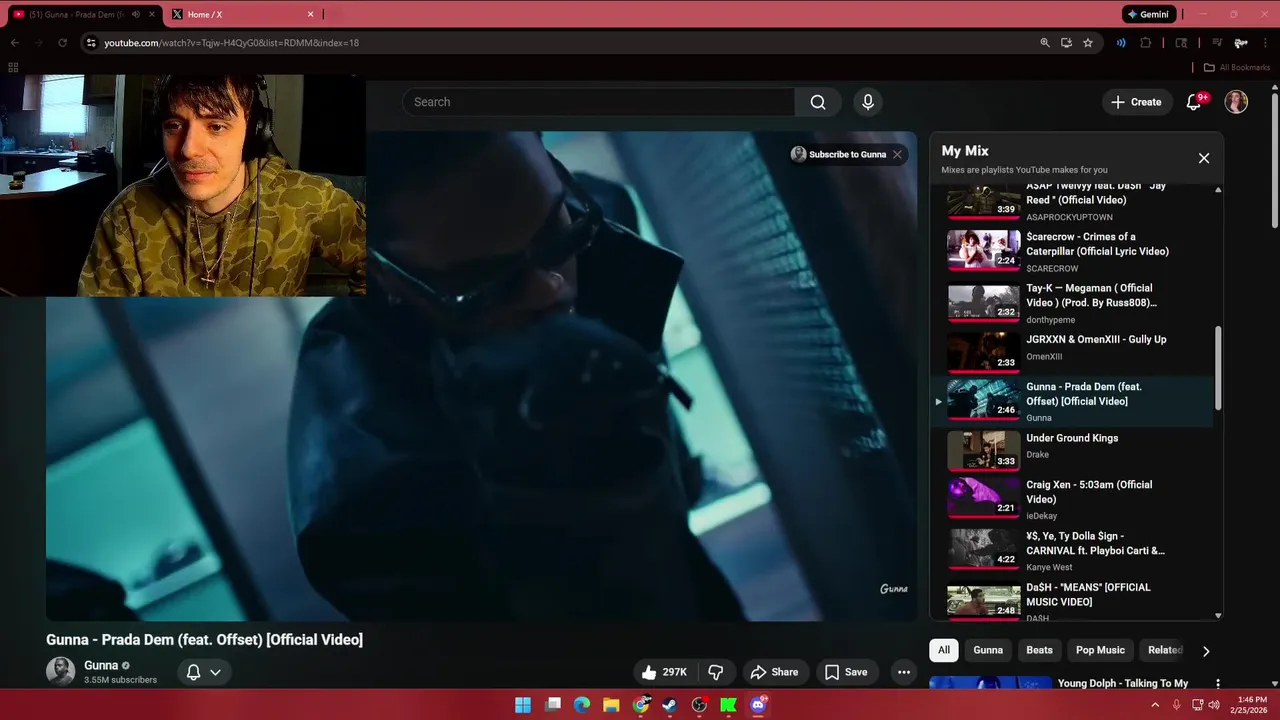1280x720 pixels.
Task: Select the Beats filter chip
Action: [x=1039, y=650]
